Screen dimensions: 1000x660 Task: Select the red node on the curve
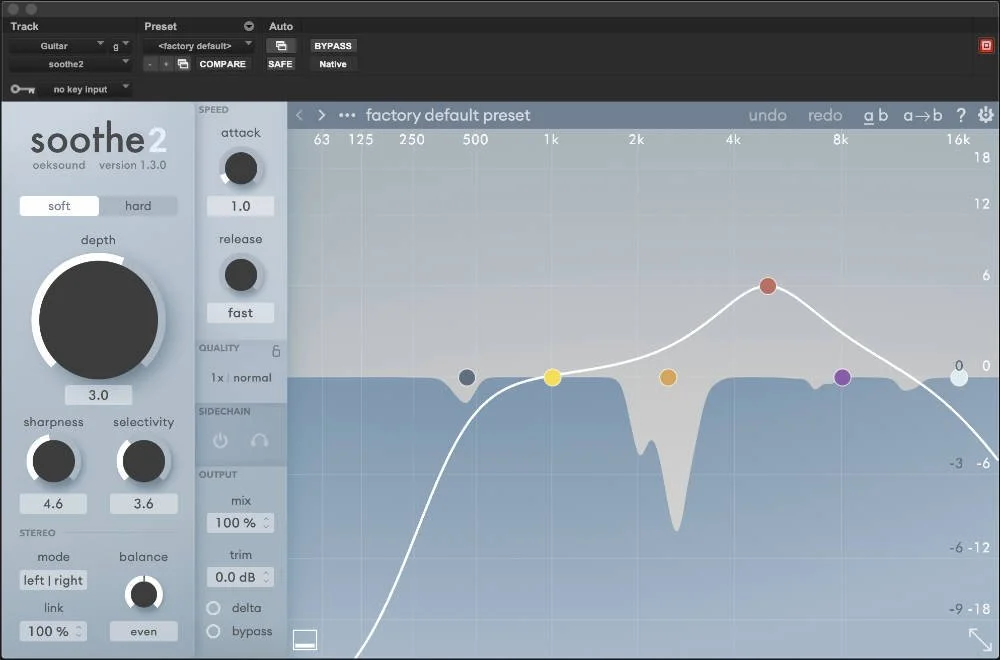click(x=767, y=286)
